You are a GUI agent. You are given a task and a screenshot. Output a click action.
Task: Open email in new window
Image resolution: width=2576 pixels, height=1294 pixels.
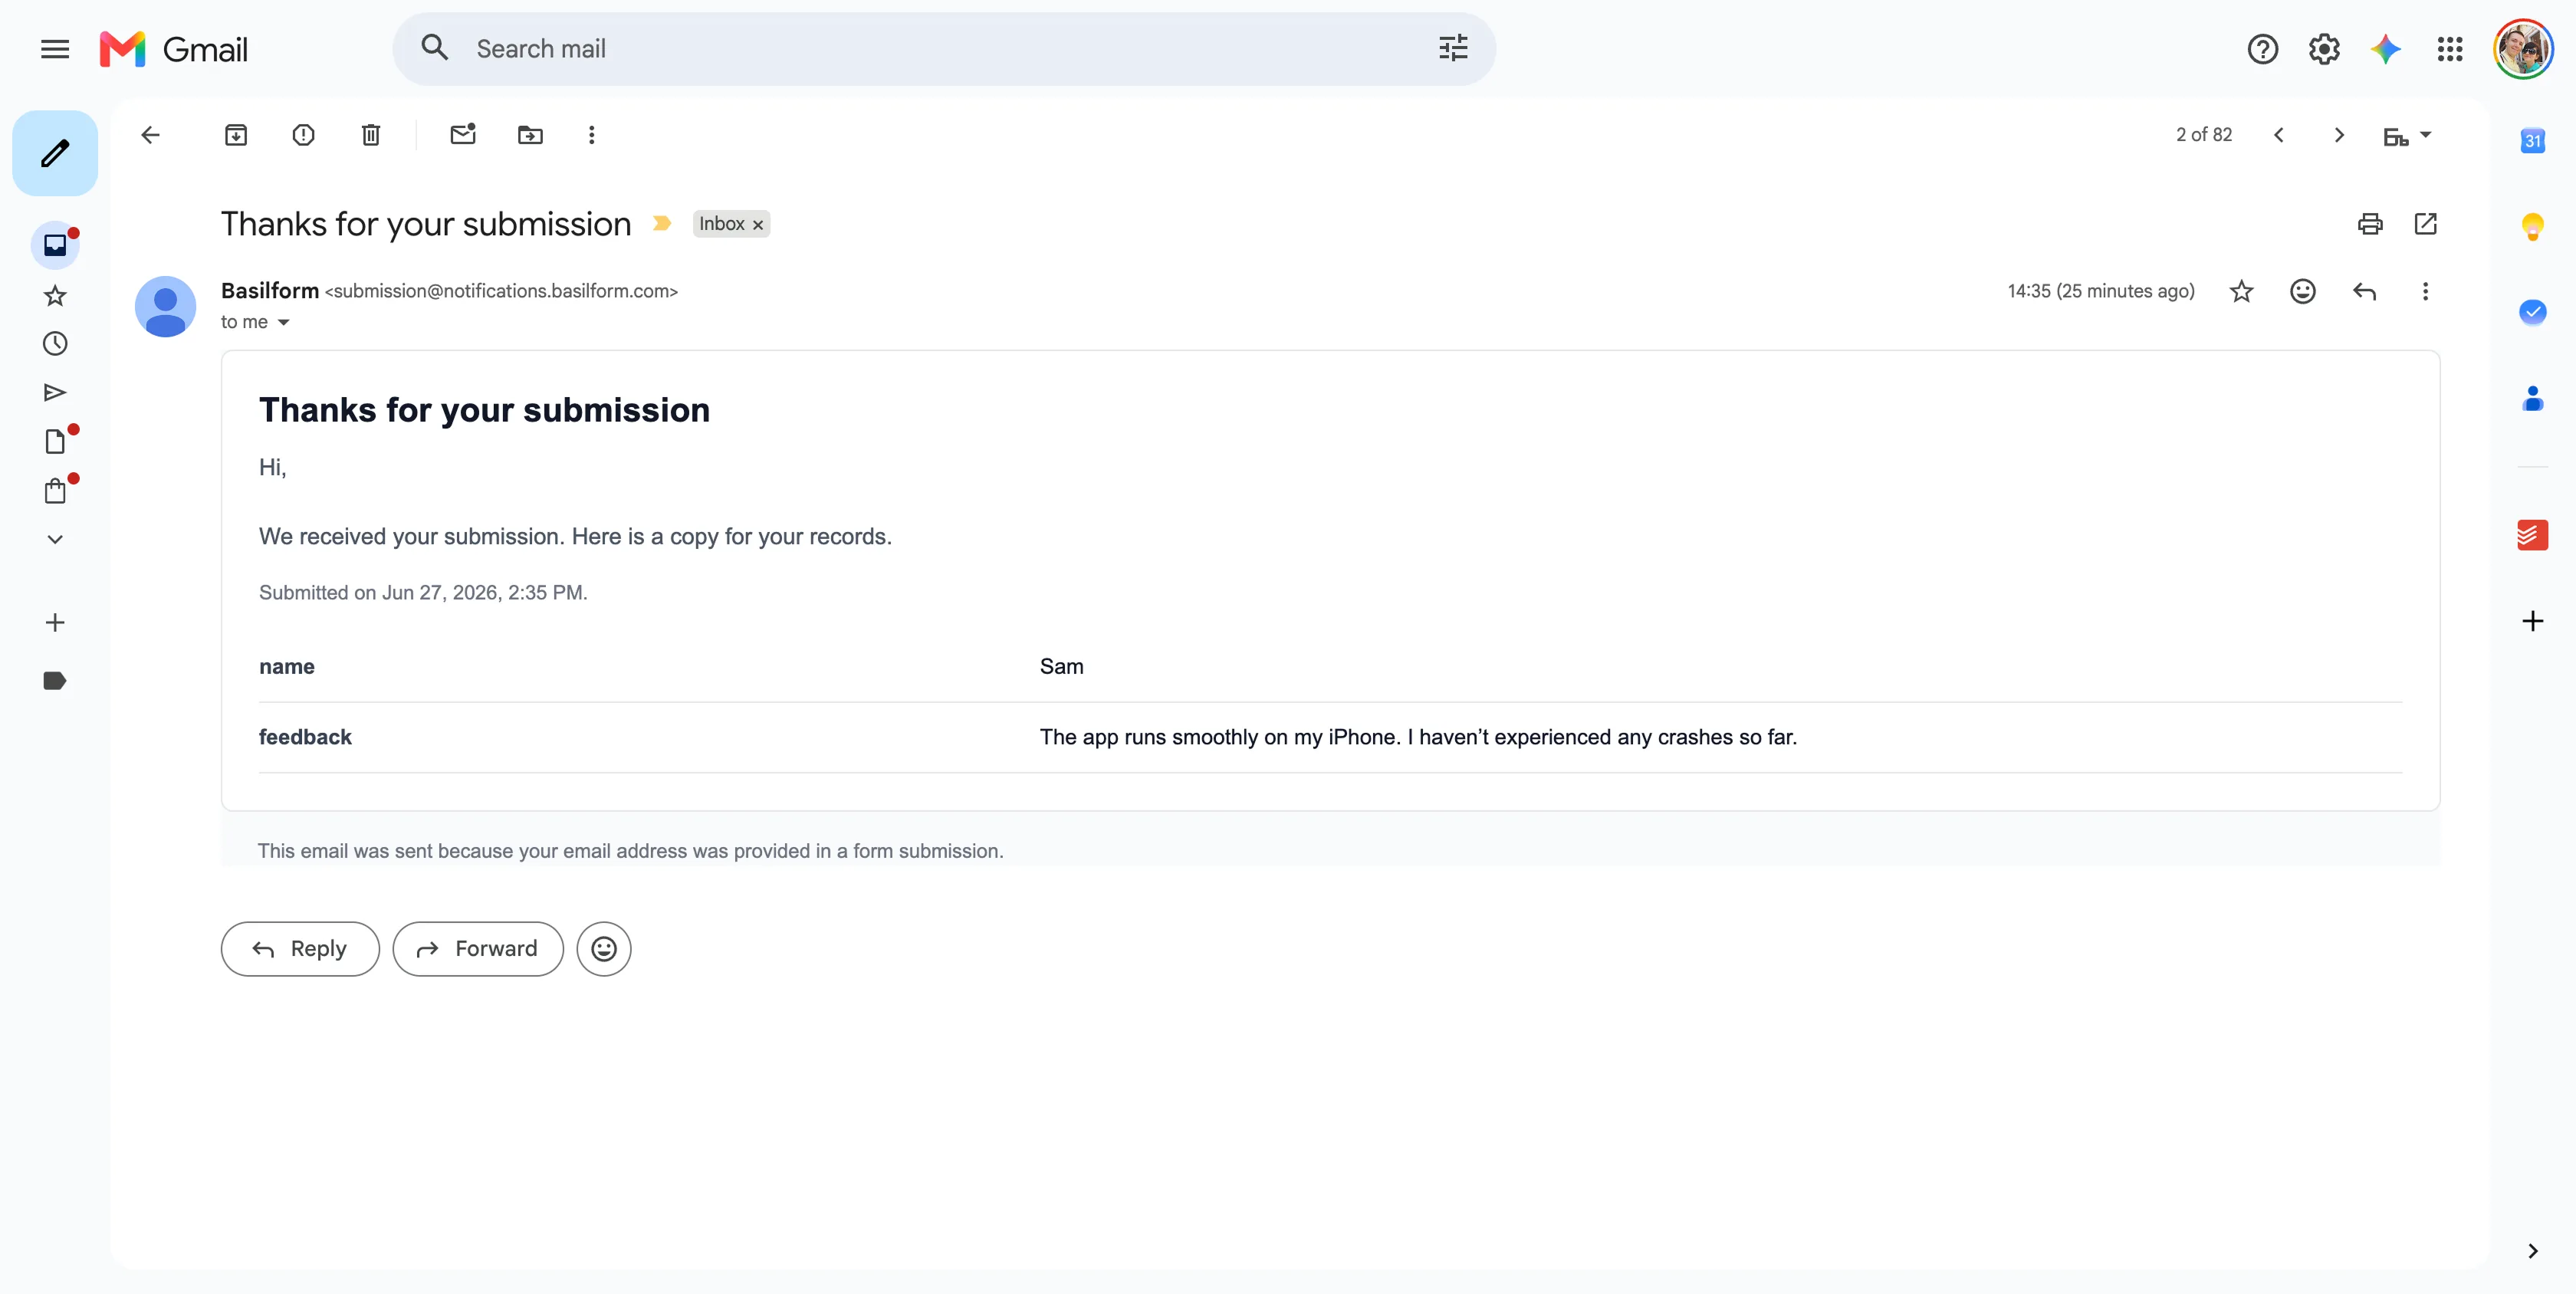tap(2426, 224)
